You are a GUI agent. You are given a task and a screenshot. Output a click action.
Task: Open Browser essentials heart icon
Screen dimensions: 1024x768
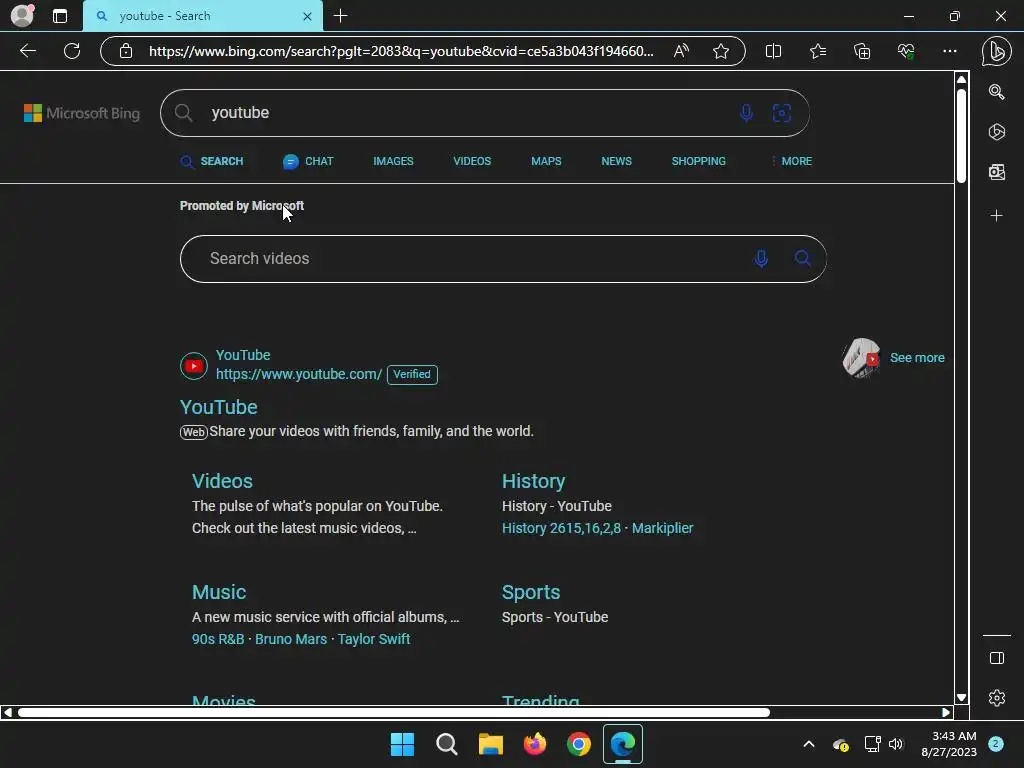(x=906, y=51)
